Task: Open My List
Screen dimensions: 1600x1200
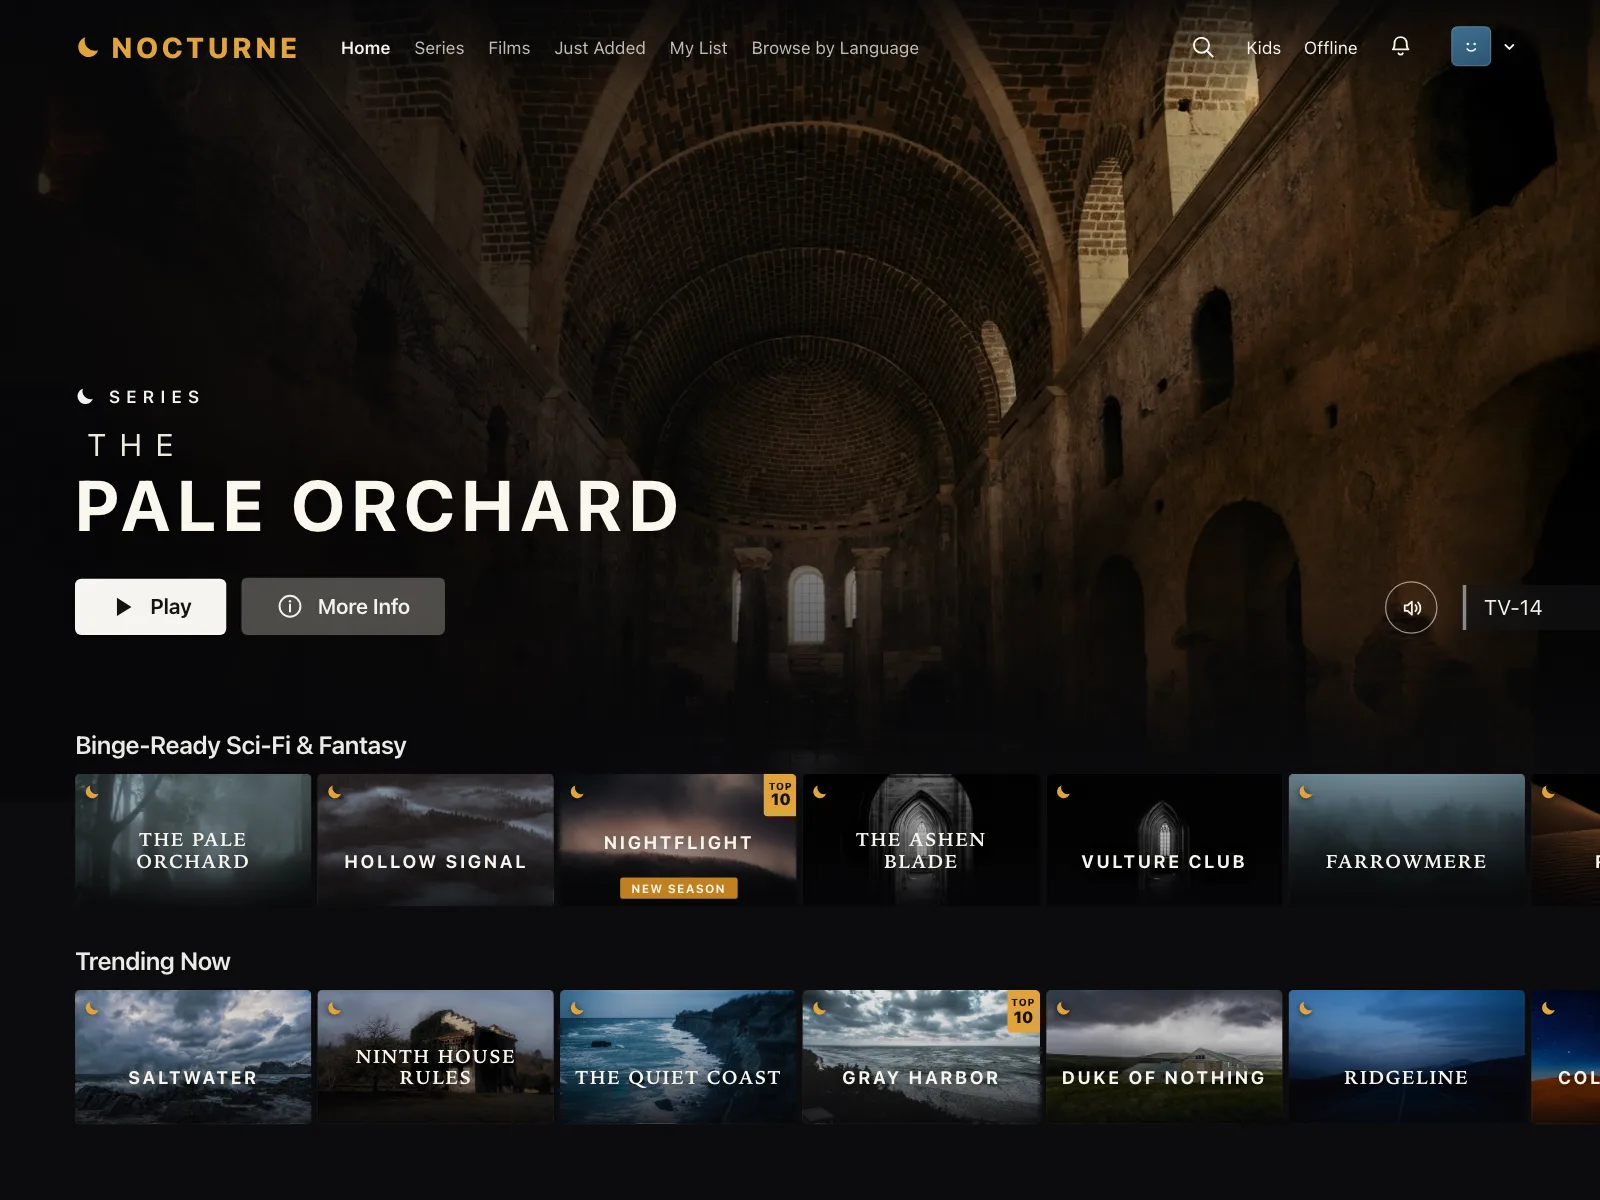Action: [698, 48]
